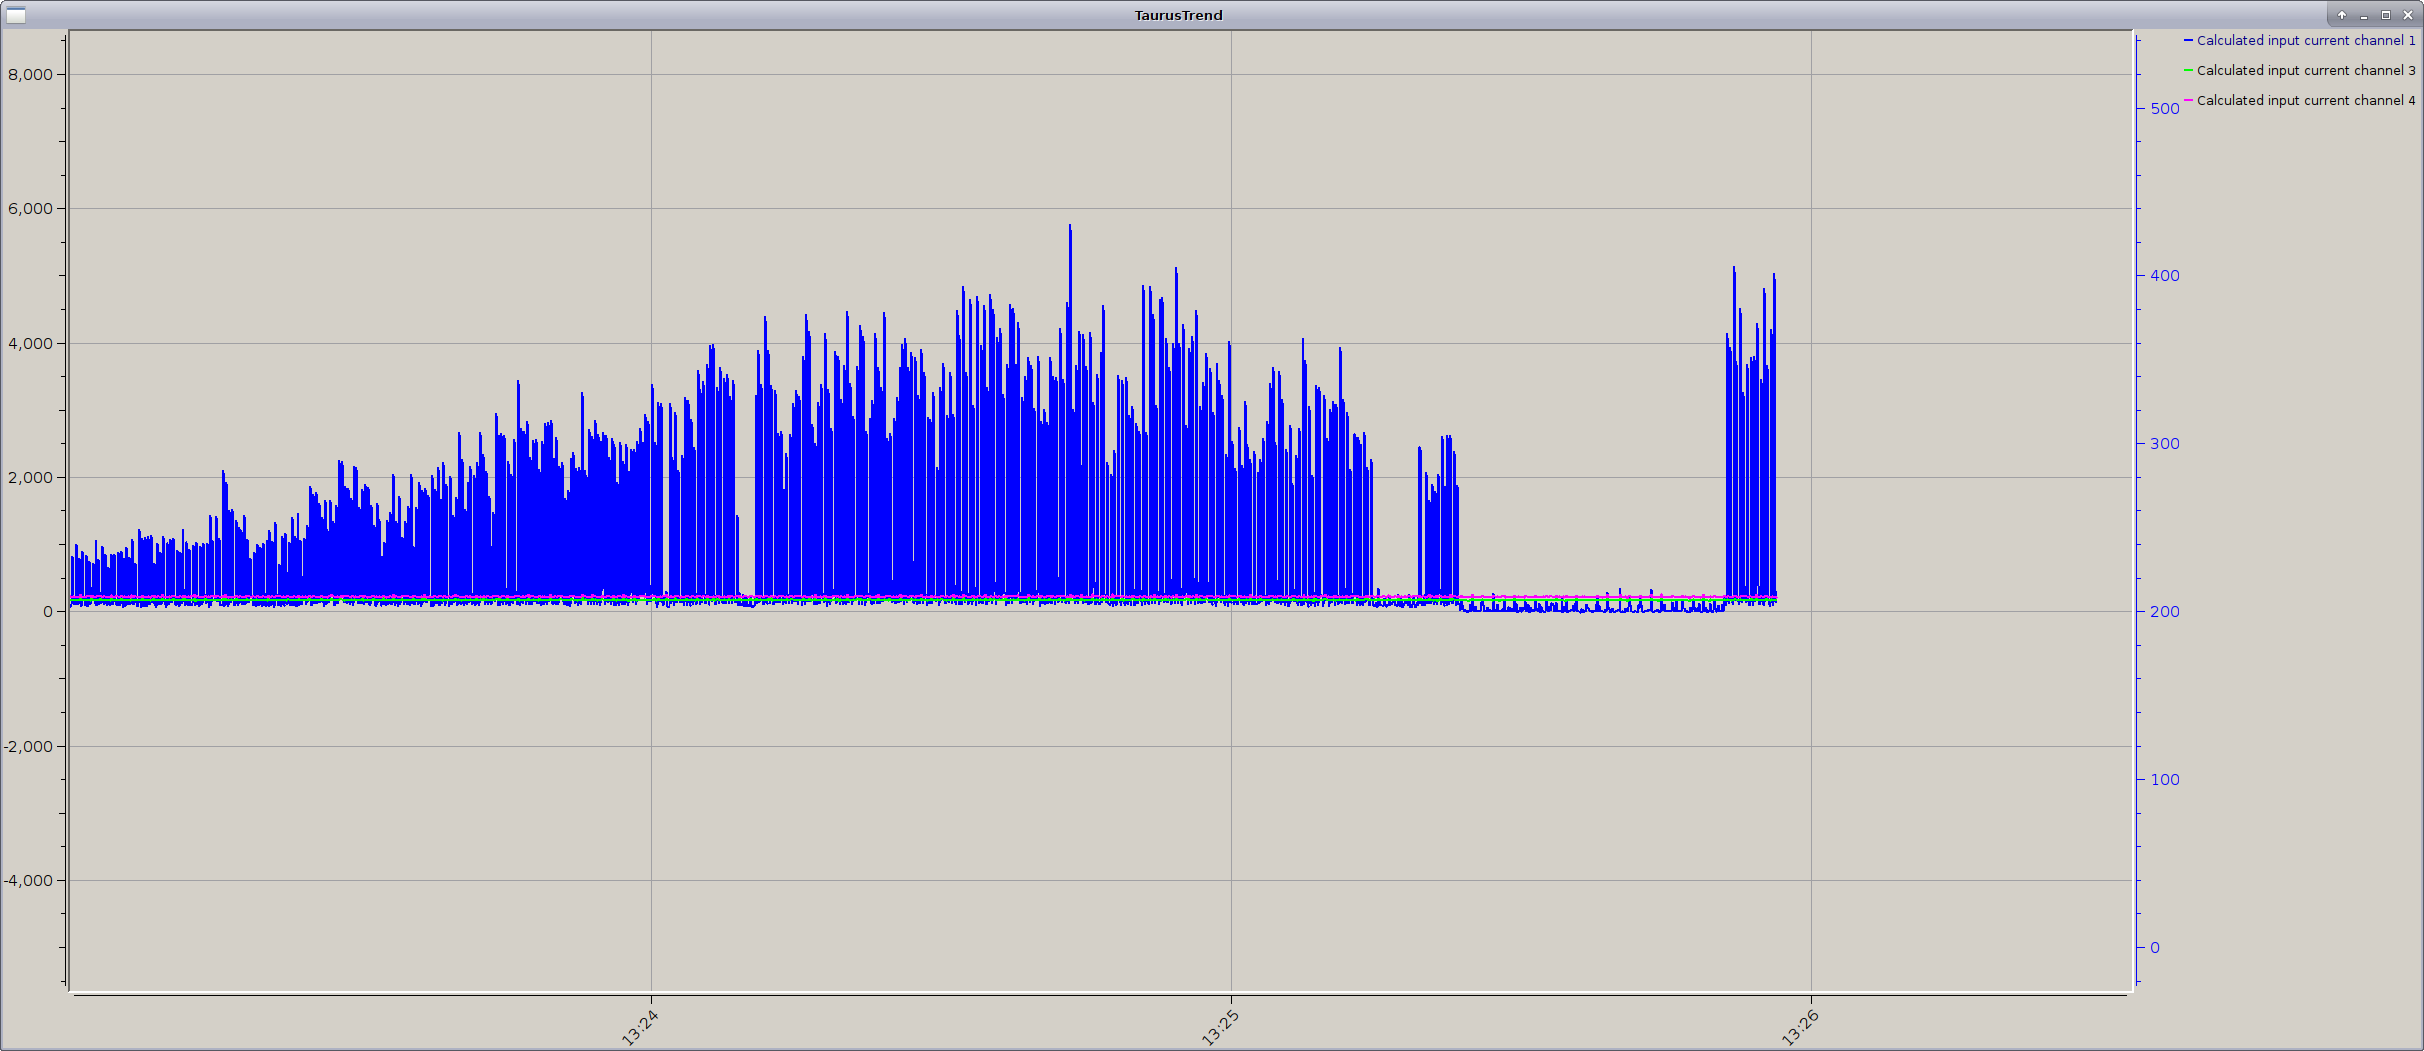2424x1051 pixels.
Task: Click the 13:25 time axis label
Action: tap(1220, 1027)
